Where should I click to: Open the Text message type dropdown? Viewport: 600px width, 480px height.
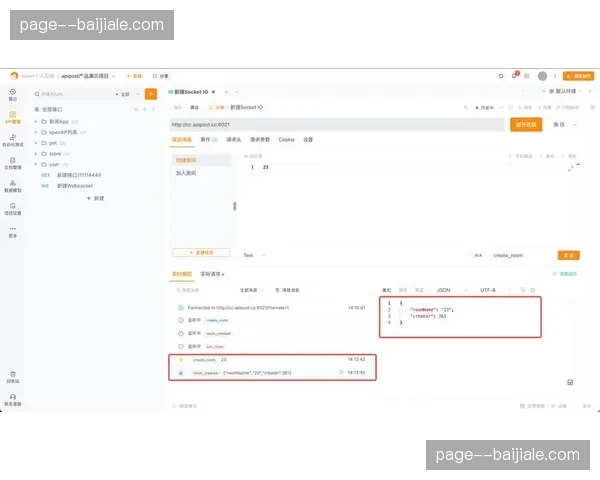pyautogui.click(x=250, y=255)
